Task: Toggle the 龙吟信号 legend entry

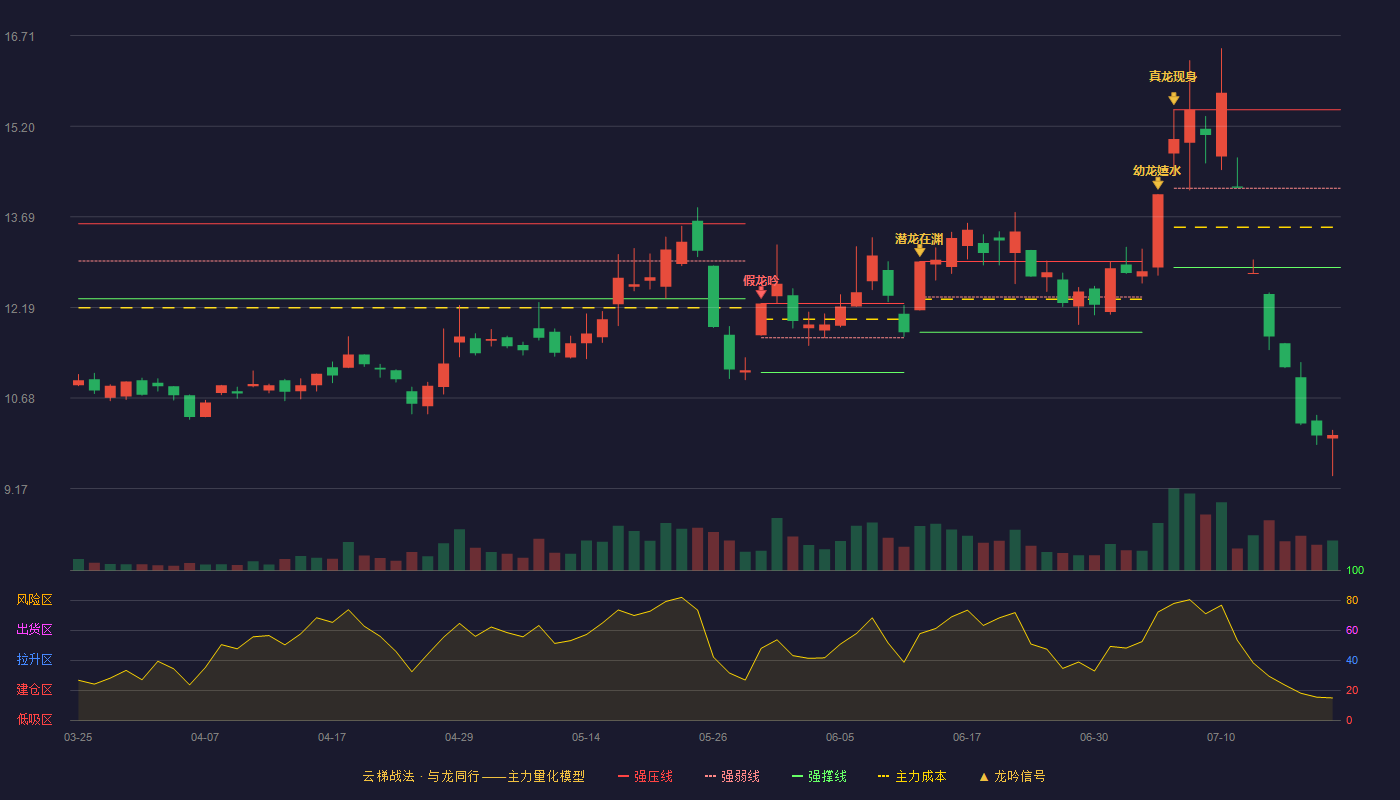Action: (1012, 776)
